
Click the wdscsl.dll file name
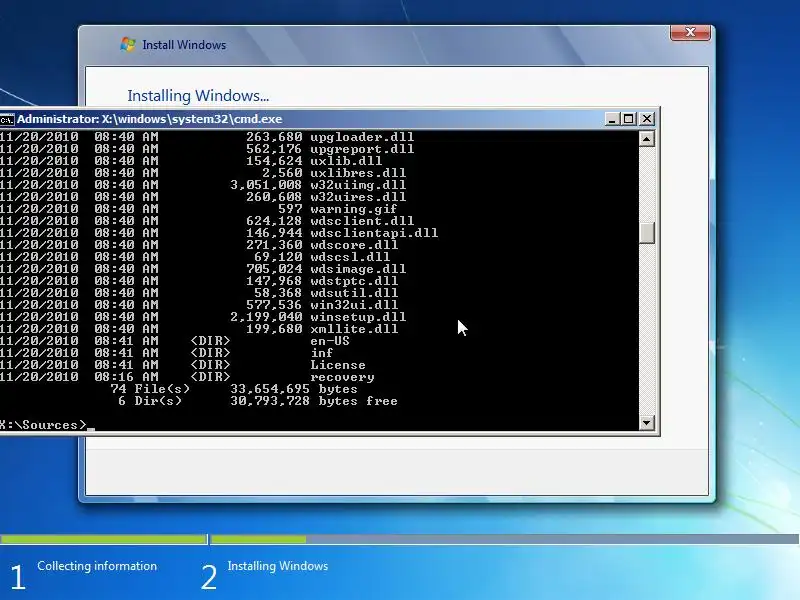[350, 257]
